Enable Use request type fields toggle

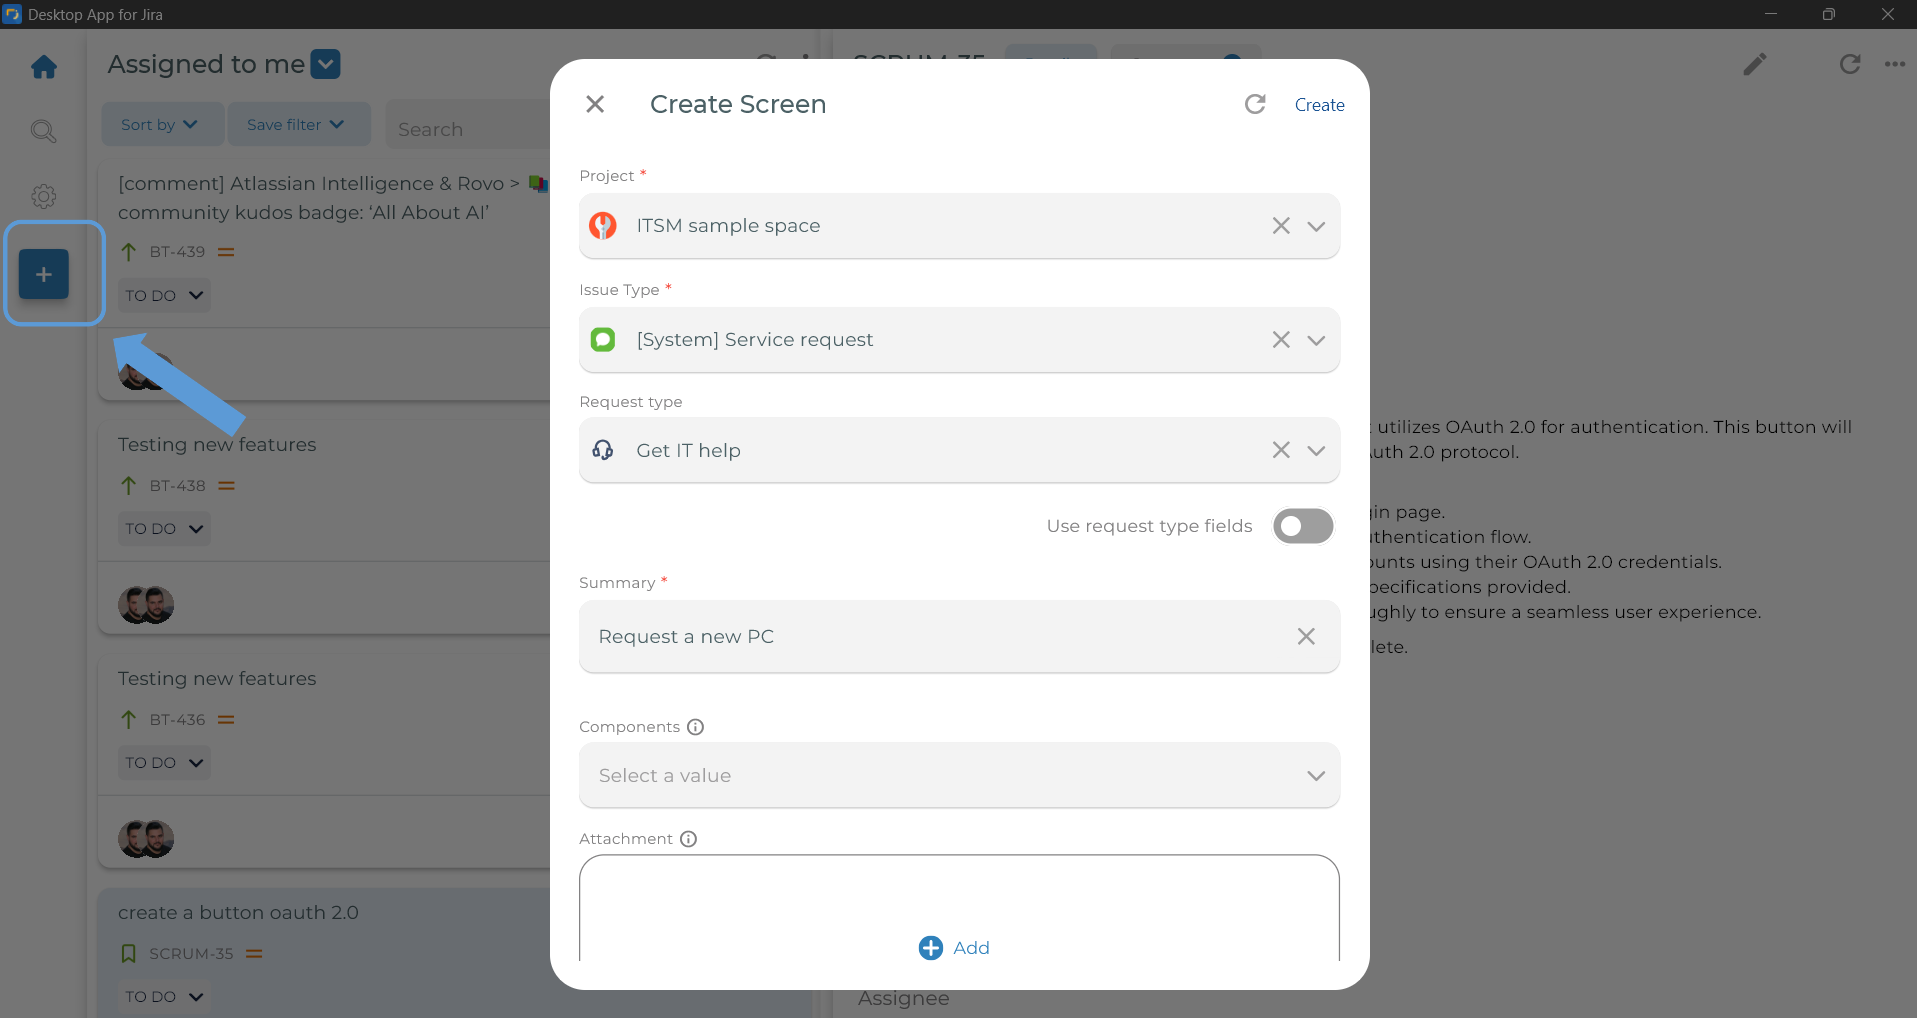tap(1302, 526)
